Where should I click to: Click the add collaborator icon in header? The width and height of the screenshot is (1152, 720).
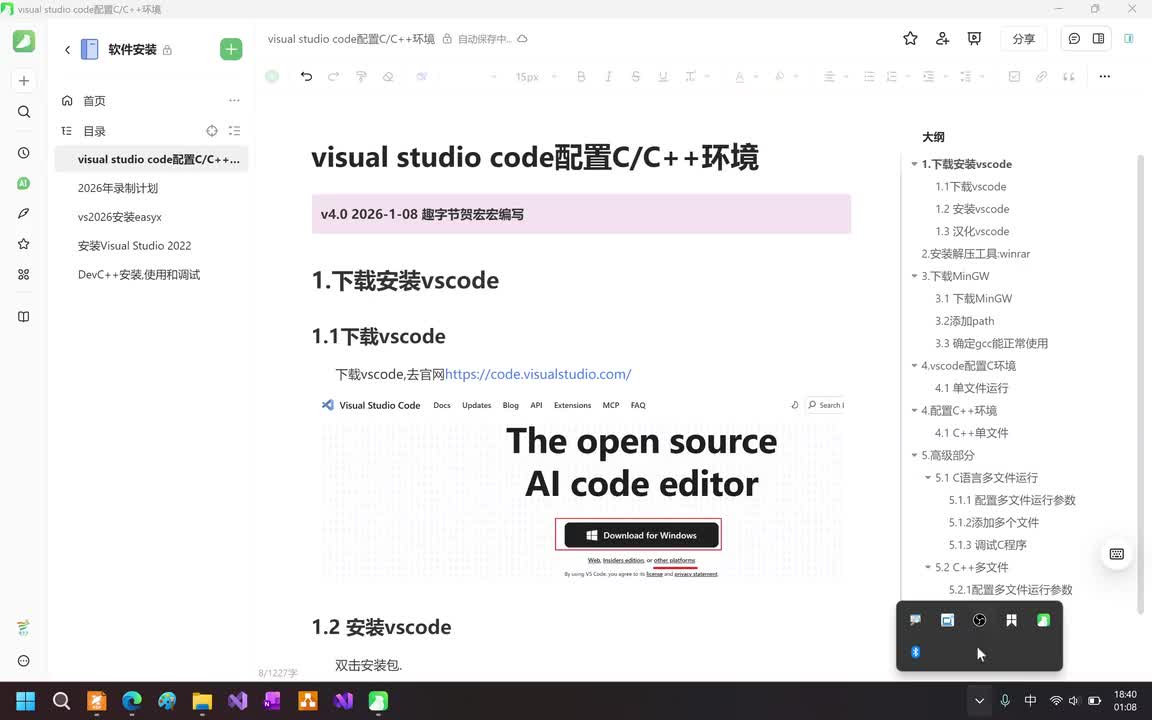(x=943, y=39)
